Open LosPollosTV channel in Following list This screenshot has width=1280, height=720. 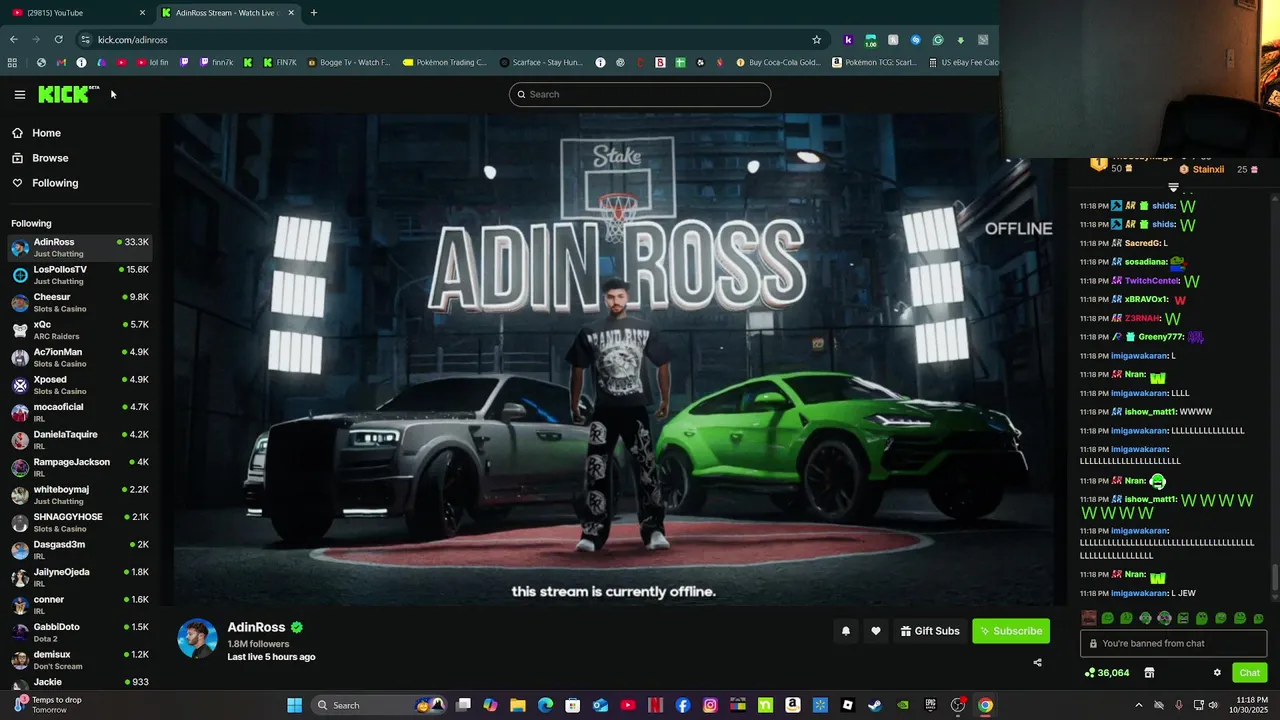click(80, 275)
